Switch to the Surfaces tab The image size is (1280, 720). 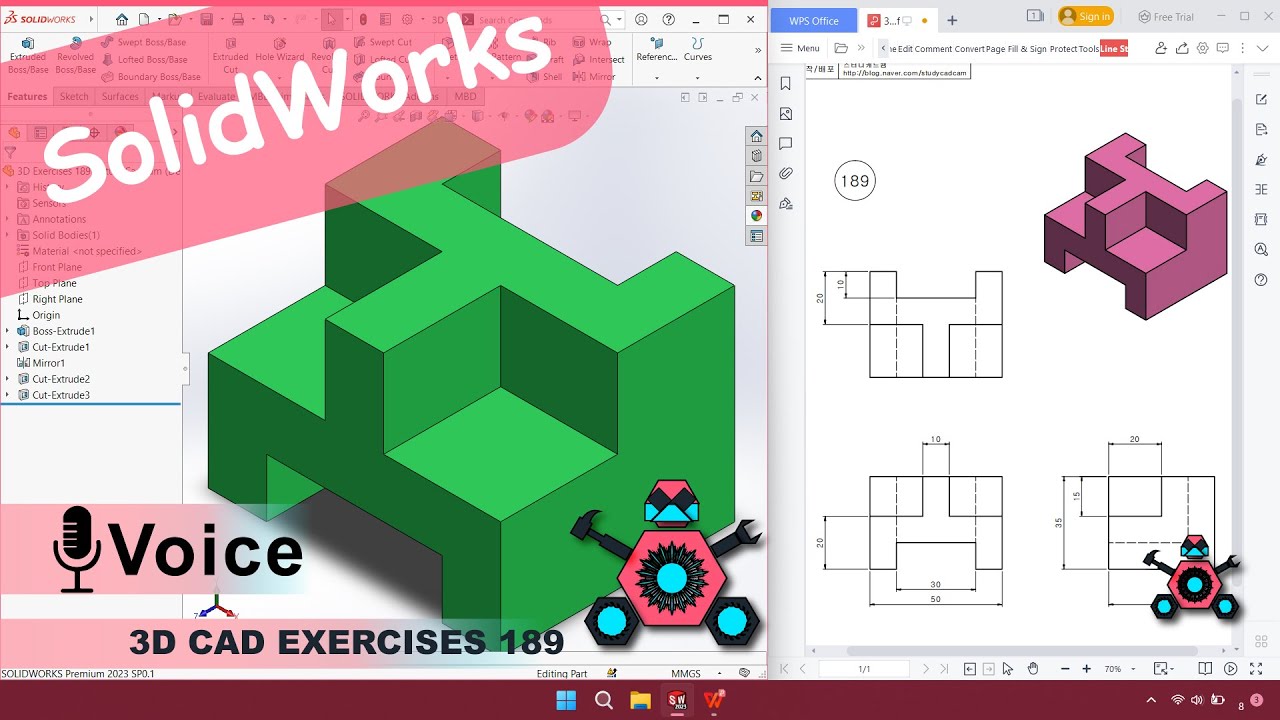(120, 97)
